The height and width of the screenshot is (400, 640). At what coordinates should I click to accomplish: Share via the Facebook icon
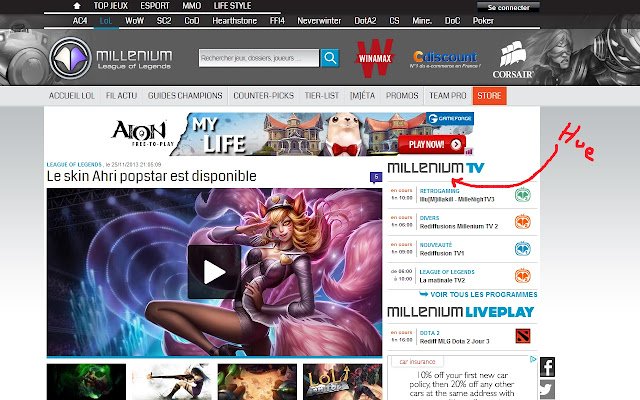(x=547, y=367)
